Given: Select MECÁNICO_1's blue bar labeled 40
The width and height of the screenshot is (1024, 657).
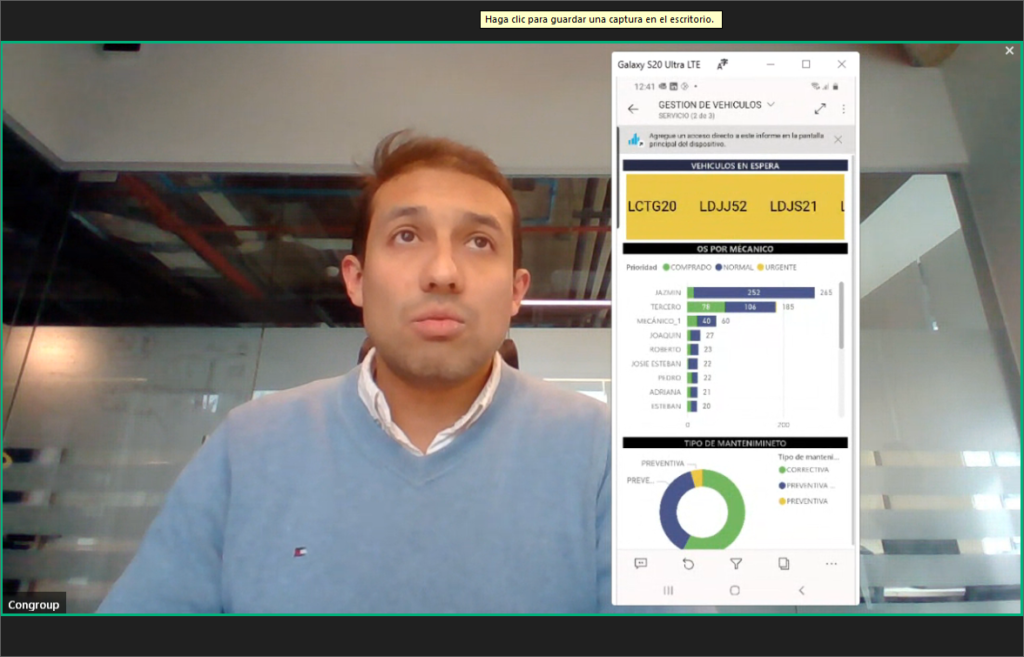Looking at the screenshot, I should (x=707, y=321).
